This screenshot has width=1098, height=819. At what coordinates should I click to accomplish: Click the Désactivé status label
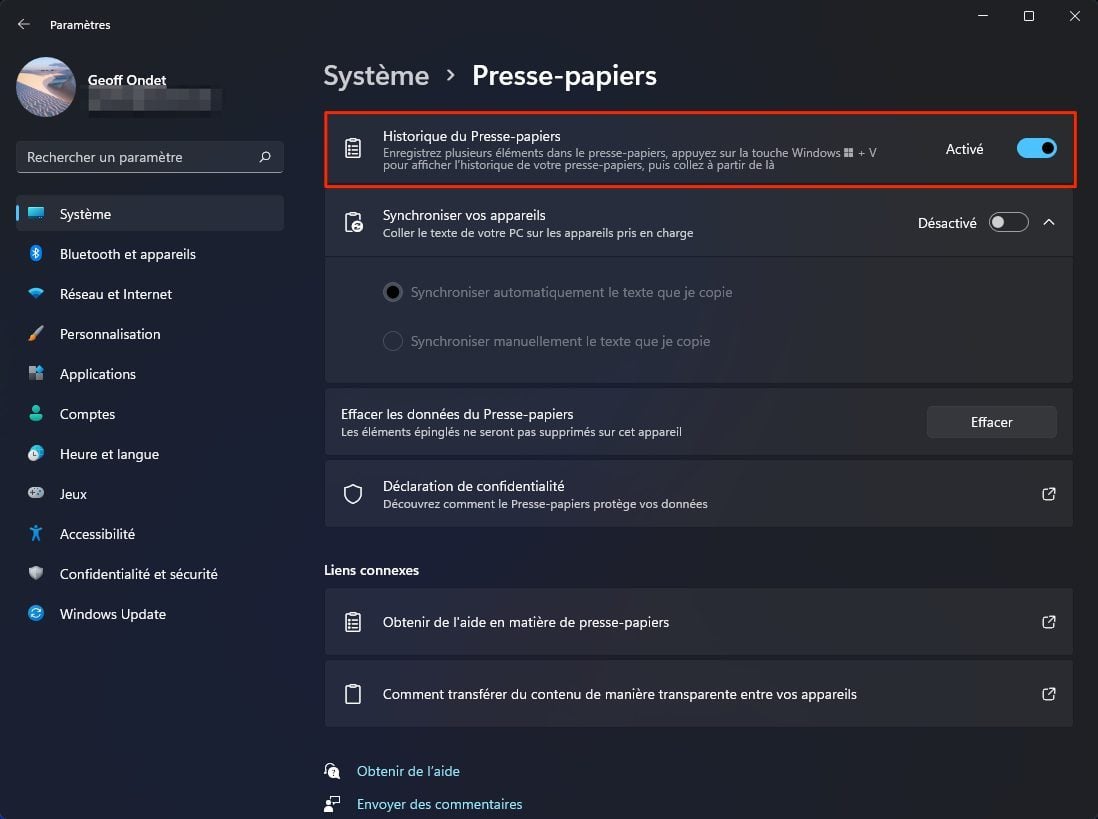pyautogui.click(x=947, y=223)
